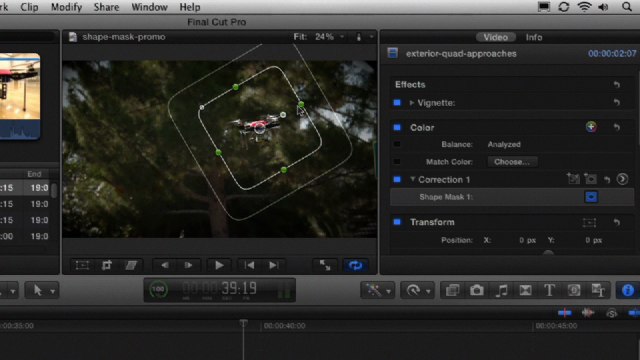This screenshot has height=360, width=640.
Task: Step to previous frame
Action: pyautogui.click(x=164, y=265)
